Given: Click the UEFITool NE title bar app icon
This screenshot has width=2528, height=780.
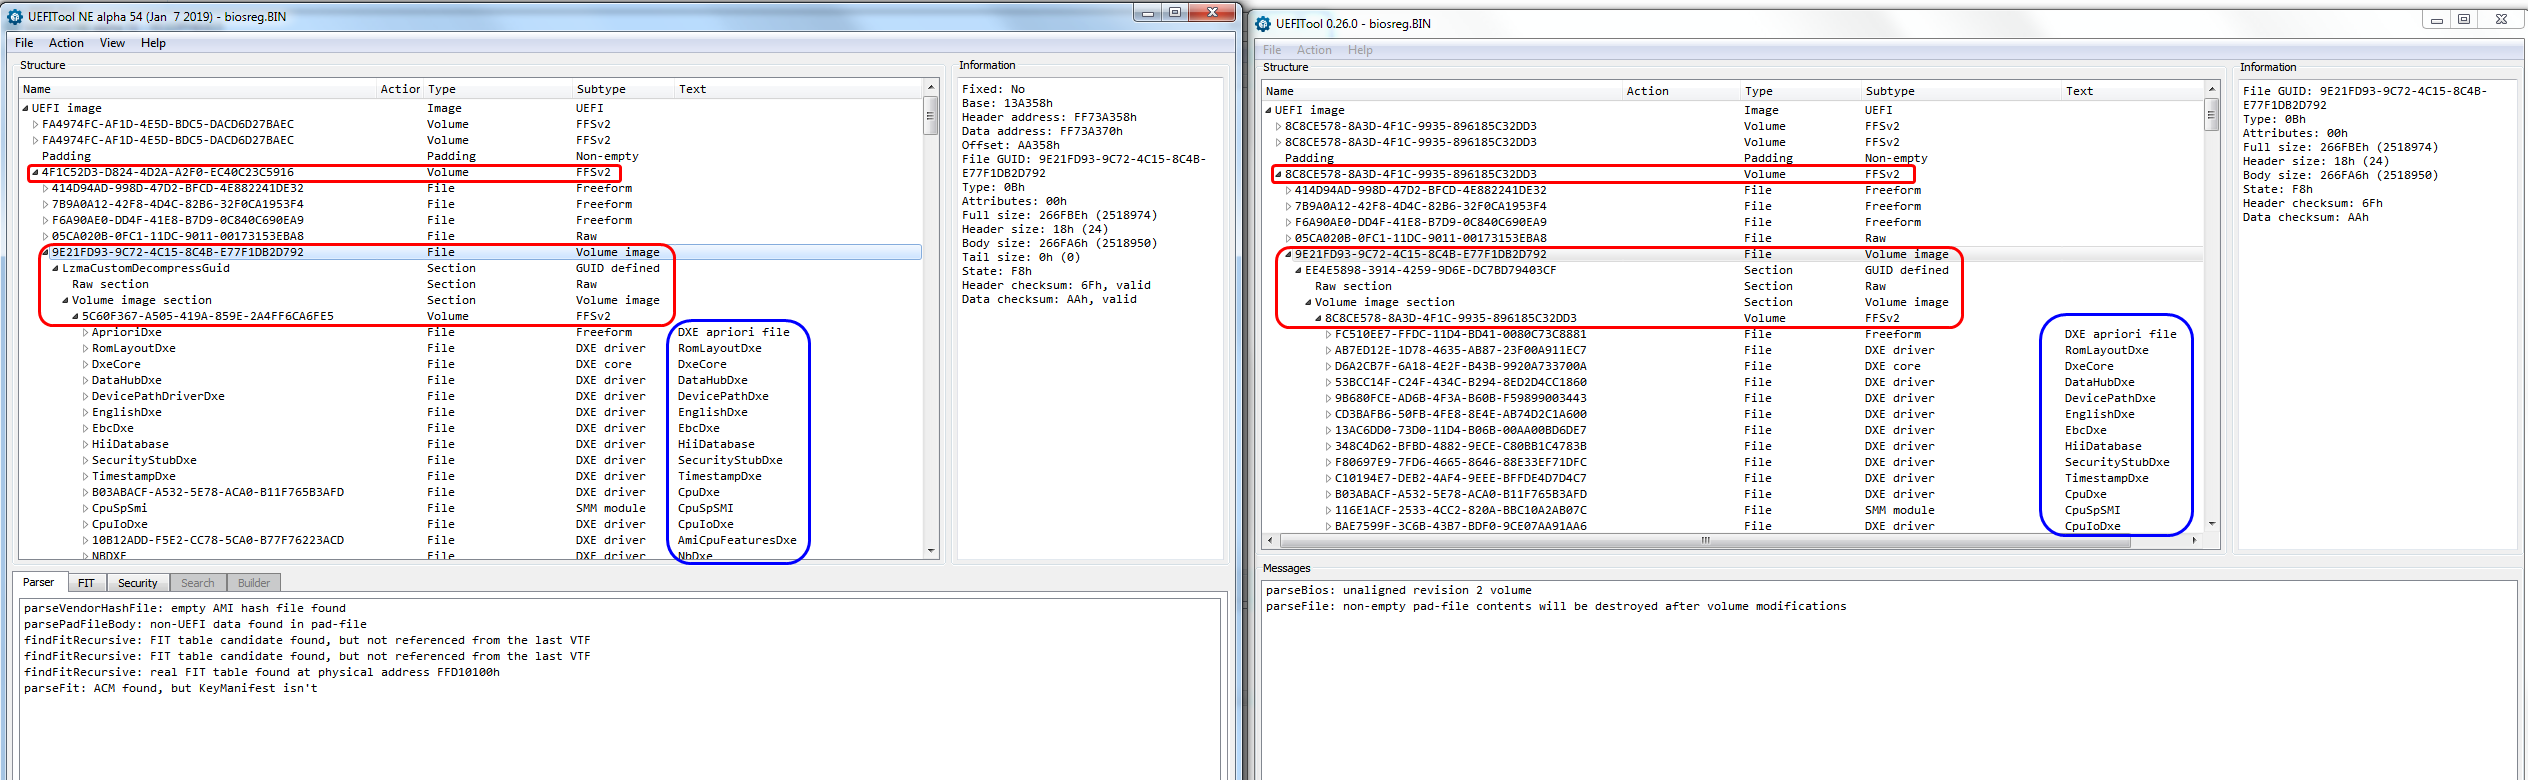Looking at the screenshot, I should coord(15,16).
